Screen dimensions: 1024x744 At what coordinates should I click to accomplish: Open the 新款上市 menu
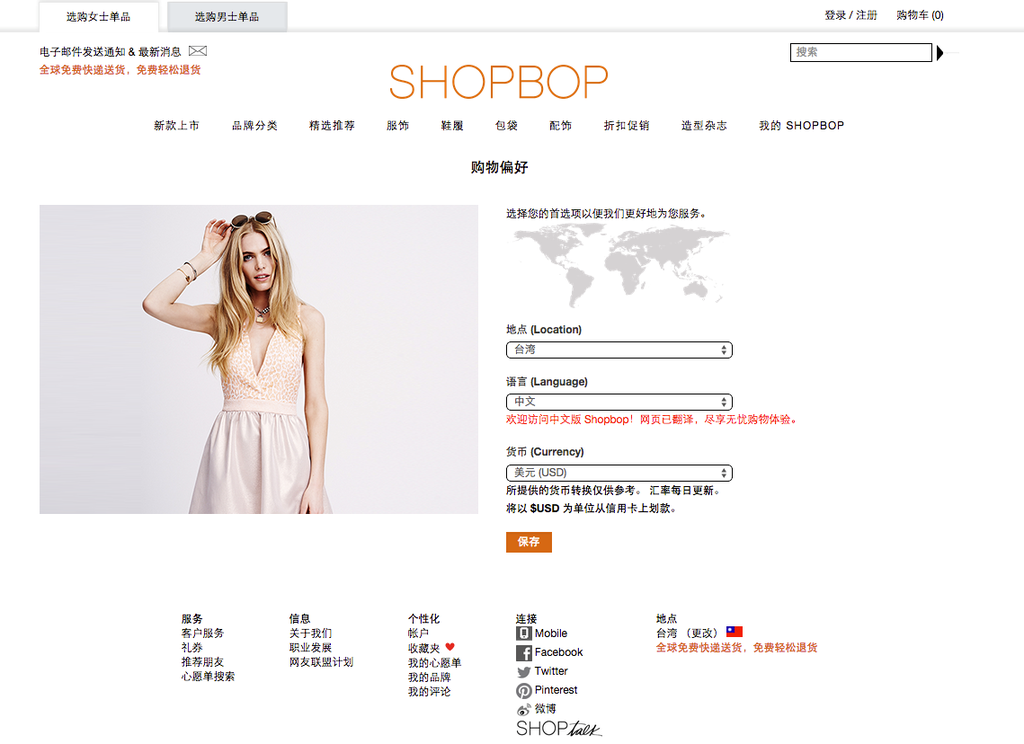(176, 125)
